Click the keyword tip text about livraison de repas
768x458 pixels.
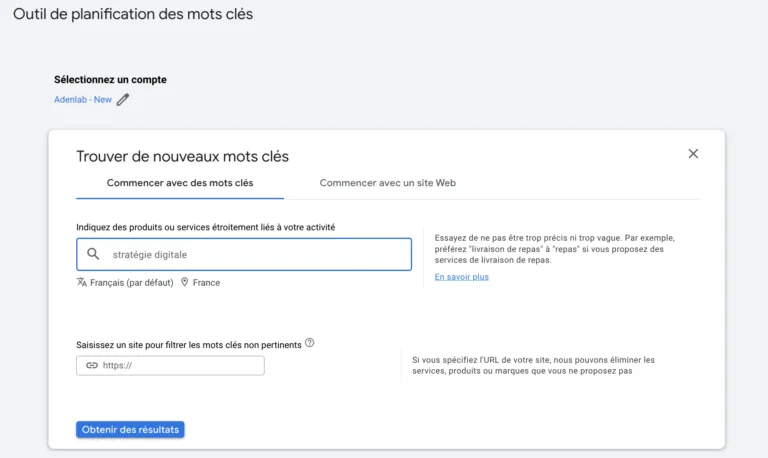(554, 249)
